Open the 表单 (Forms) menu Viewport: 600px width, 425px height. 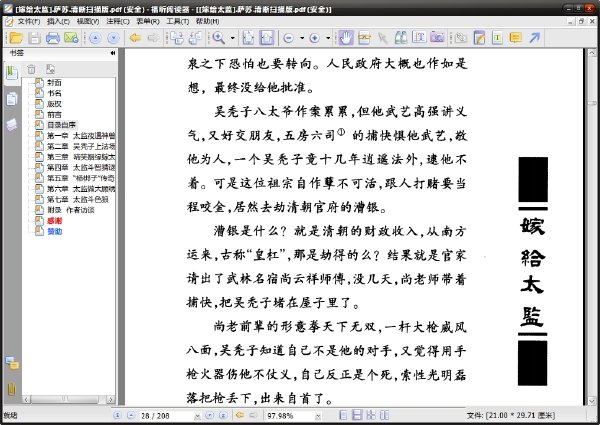point(148,21)
